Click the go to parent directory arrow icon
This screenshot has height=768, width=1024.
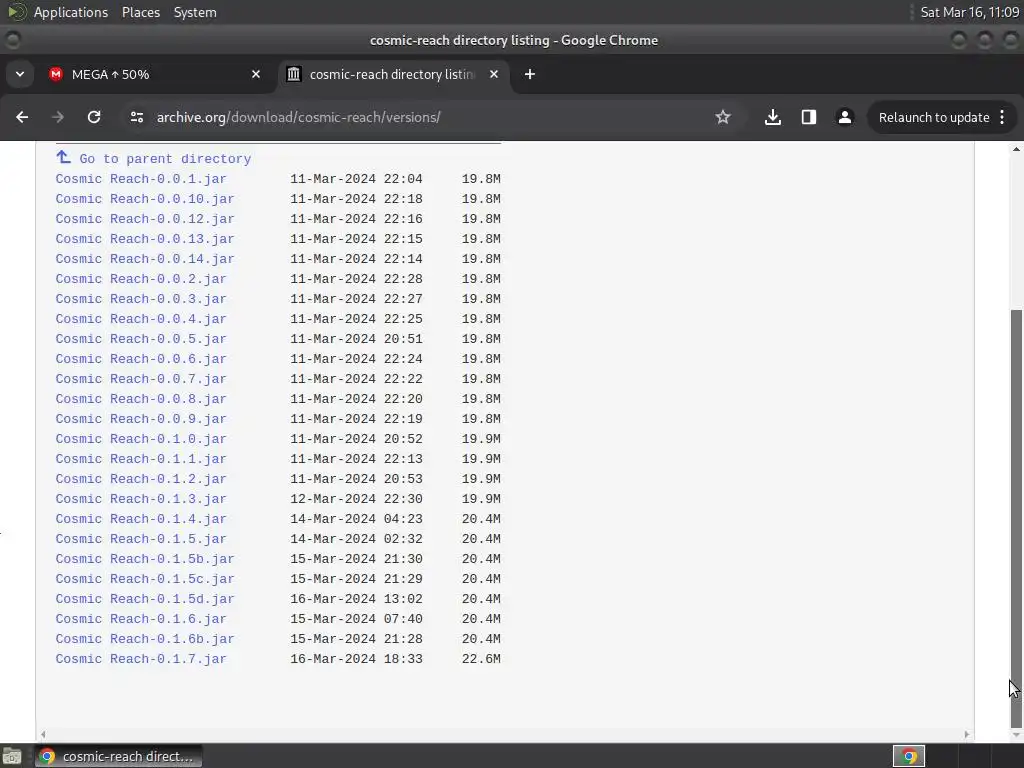coord(63,157)
